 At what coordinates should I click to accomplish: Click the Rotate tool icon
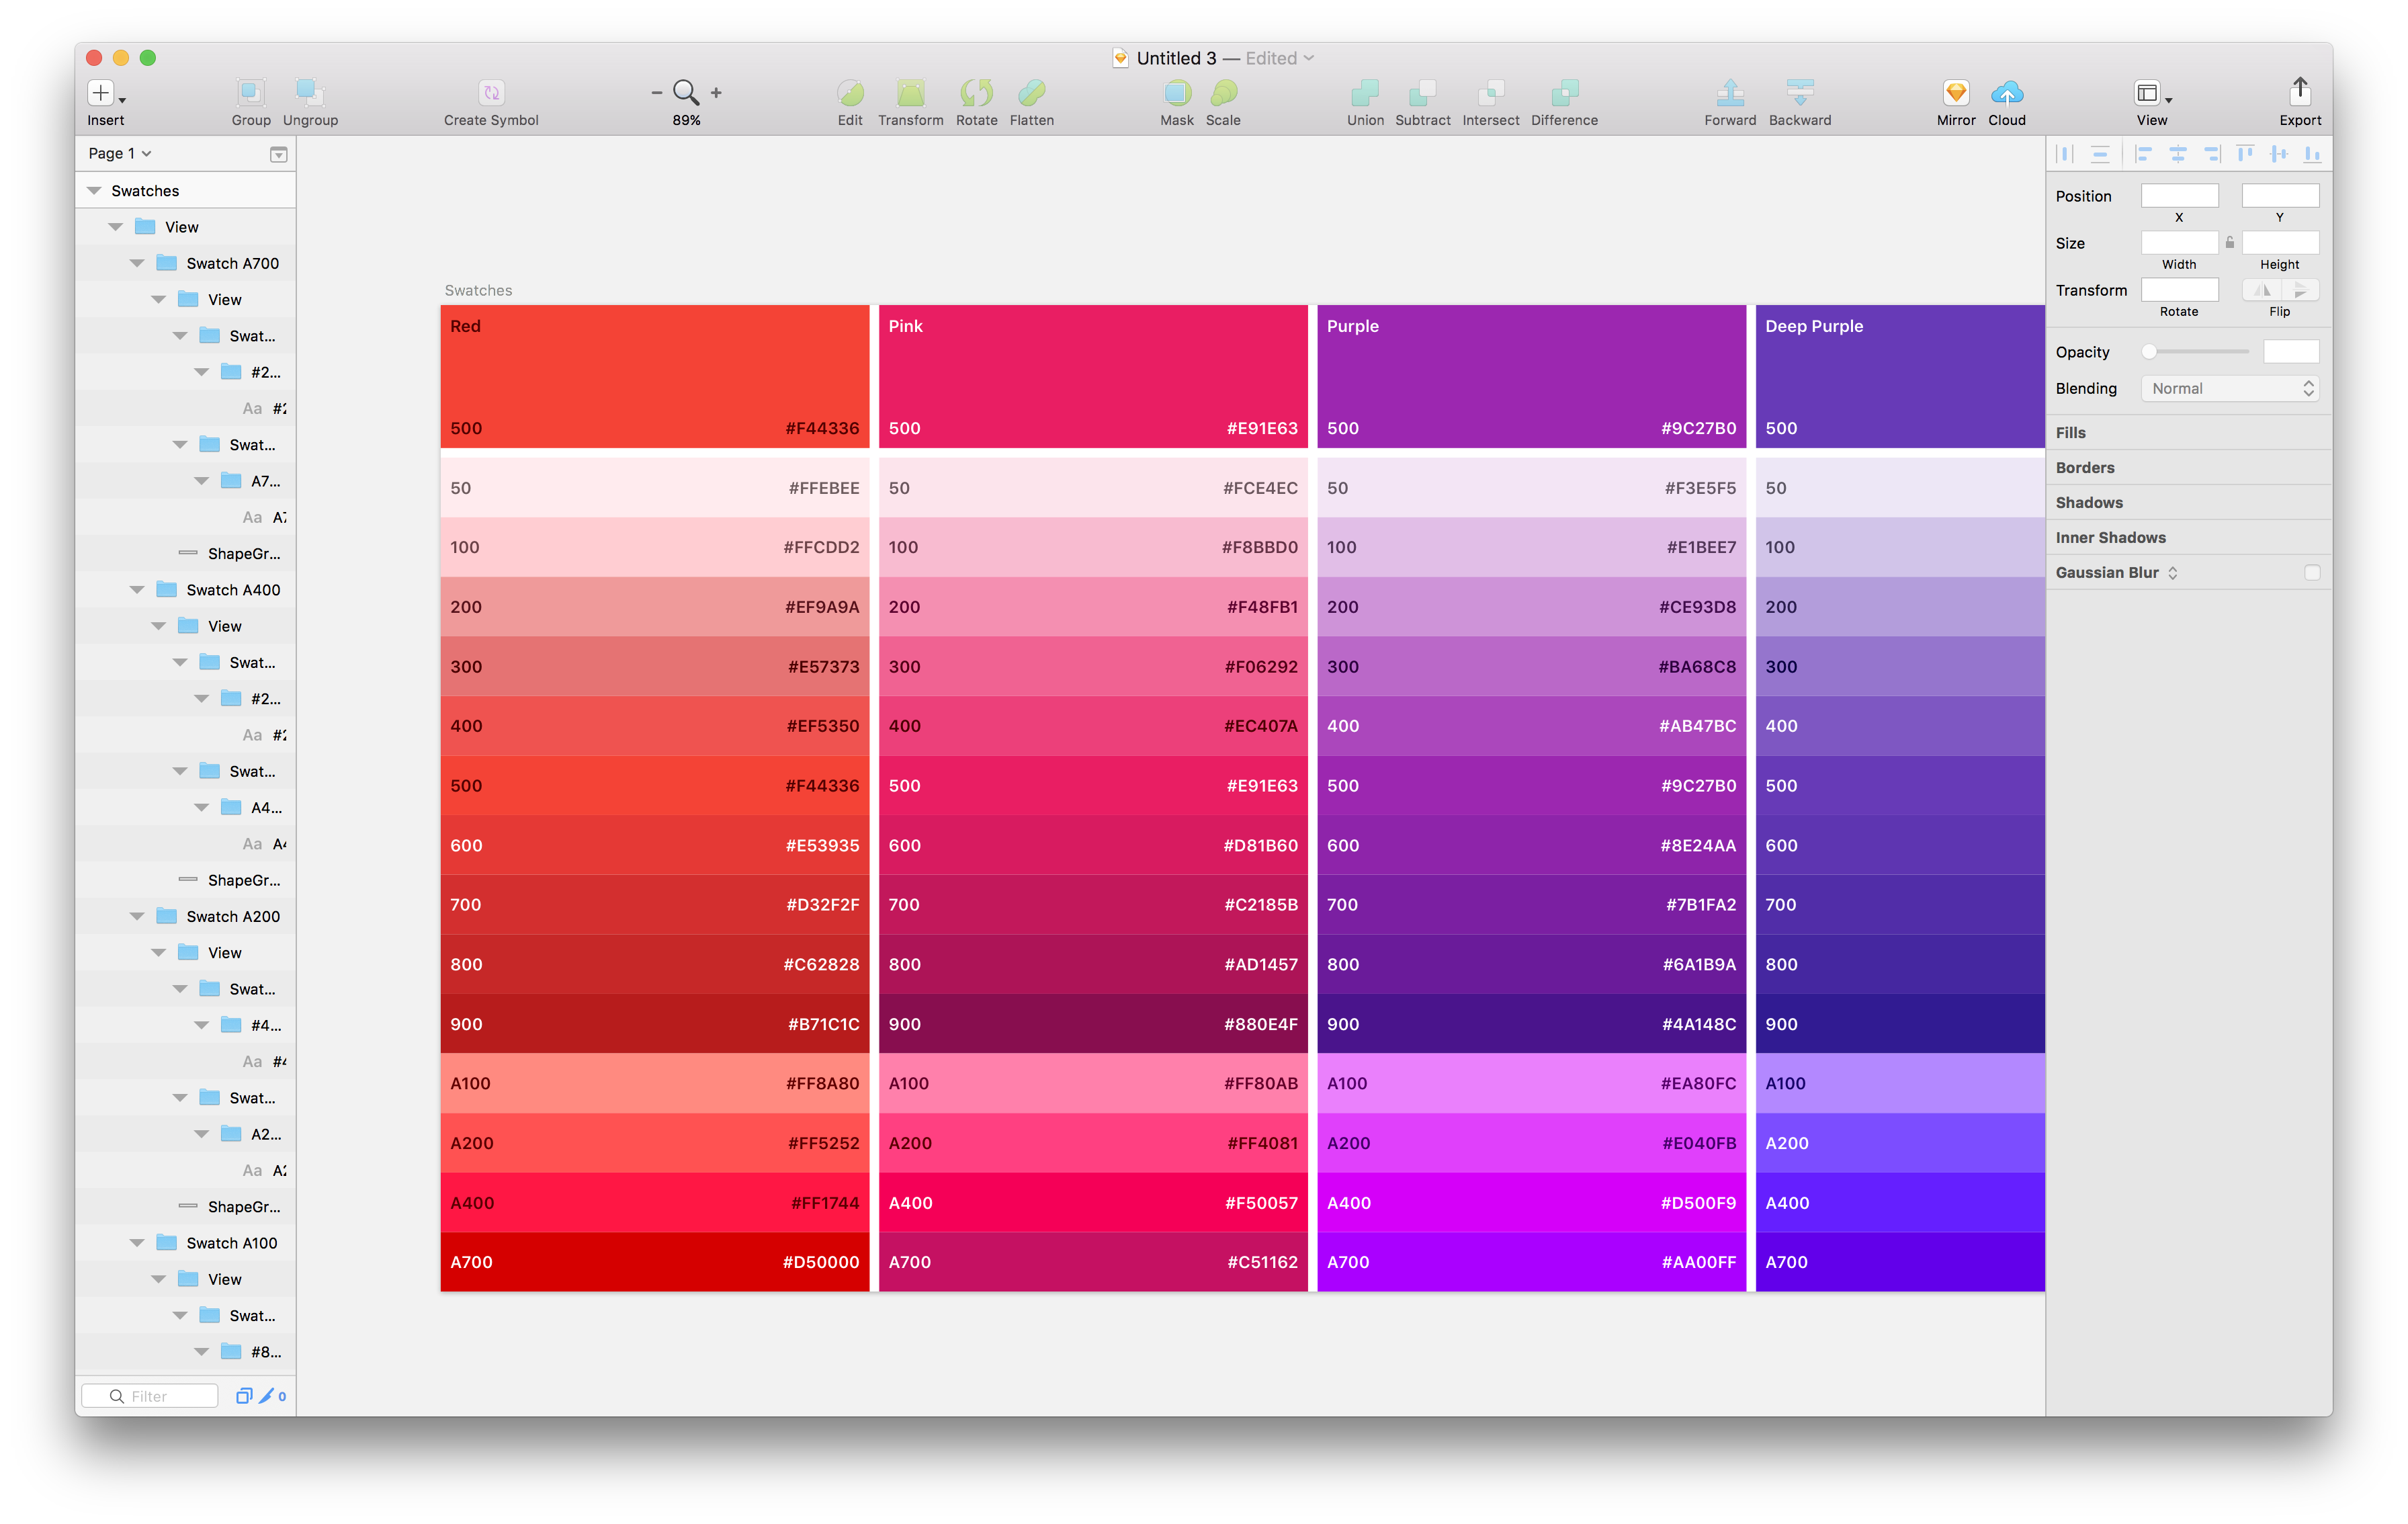point(976,93)
